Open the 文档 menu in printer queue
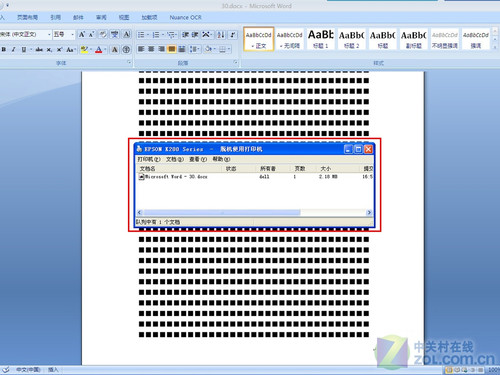The height and width of the screenshot is (375, 500). (175, 159)
